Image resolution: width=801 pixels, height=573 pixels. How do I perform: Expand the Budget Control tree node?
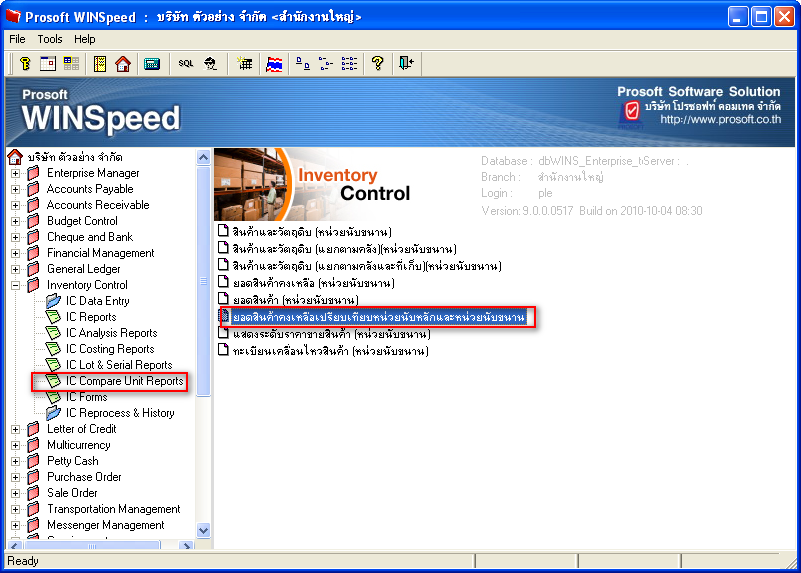click(15, 222)
